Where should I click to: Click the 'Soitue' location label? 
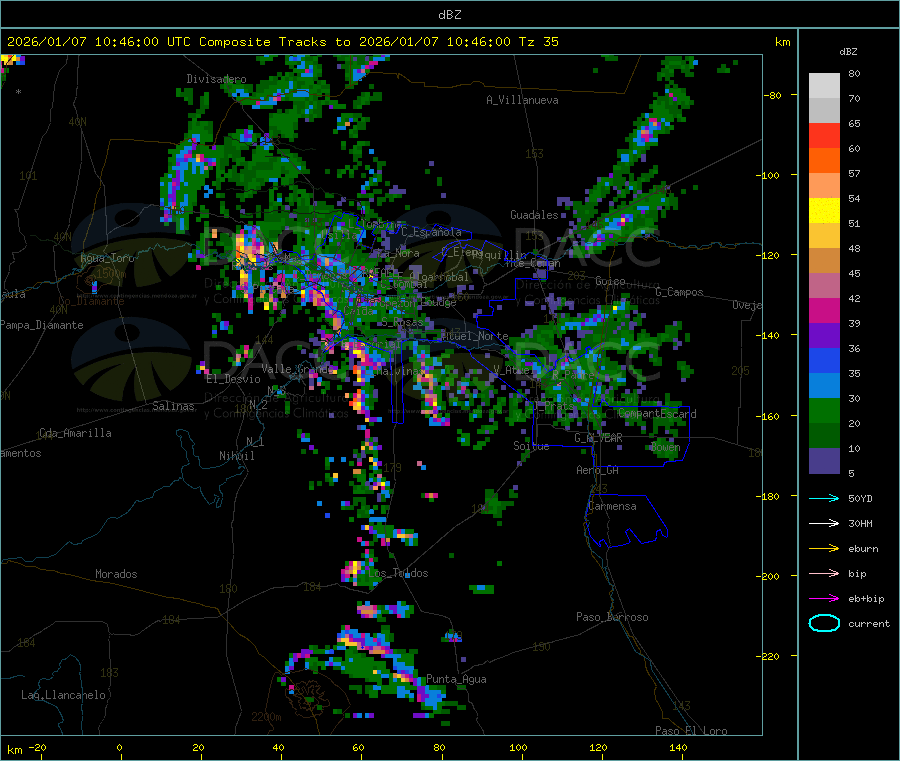pos(531,446)
